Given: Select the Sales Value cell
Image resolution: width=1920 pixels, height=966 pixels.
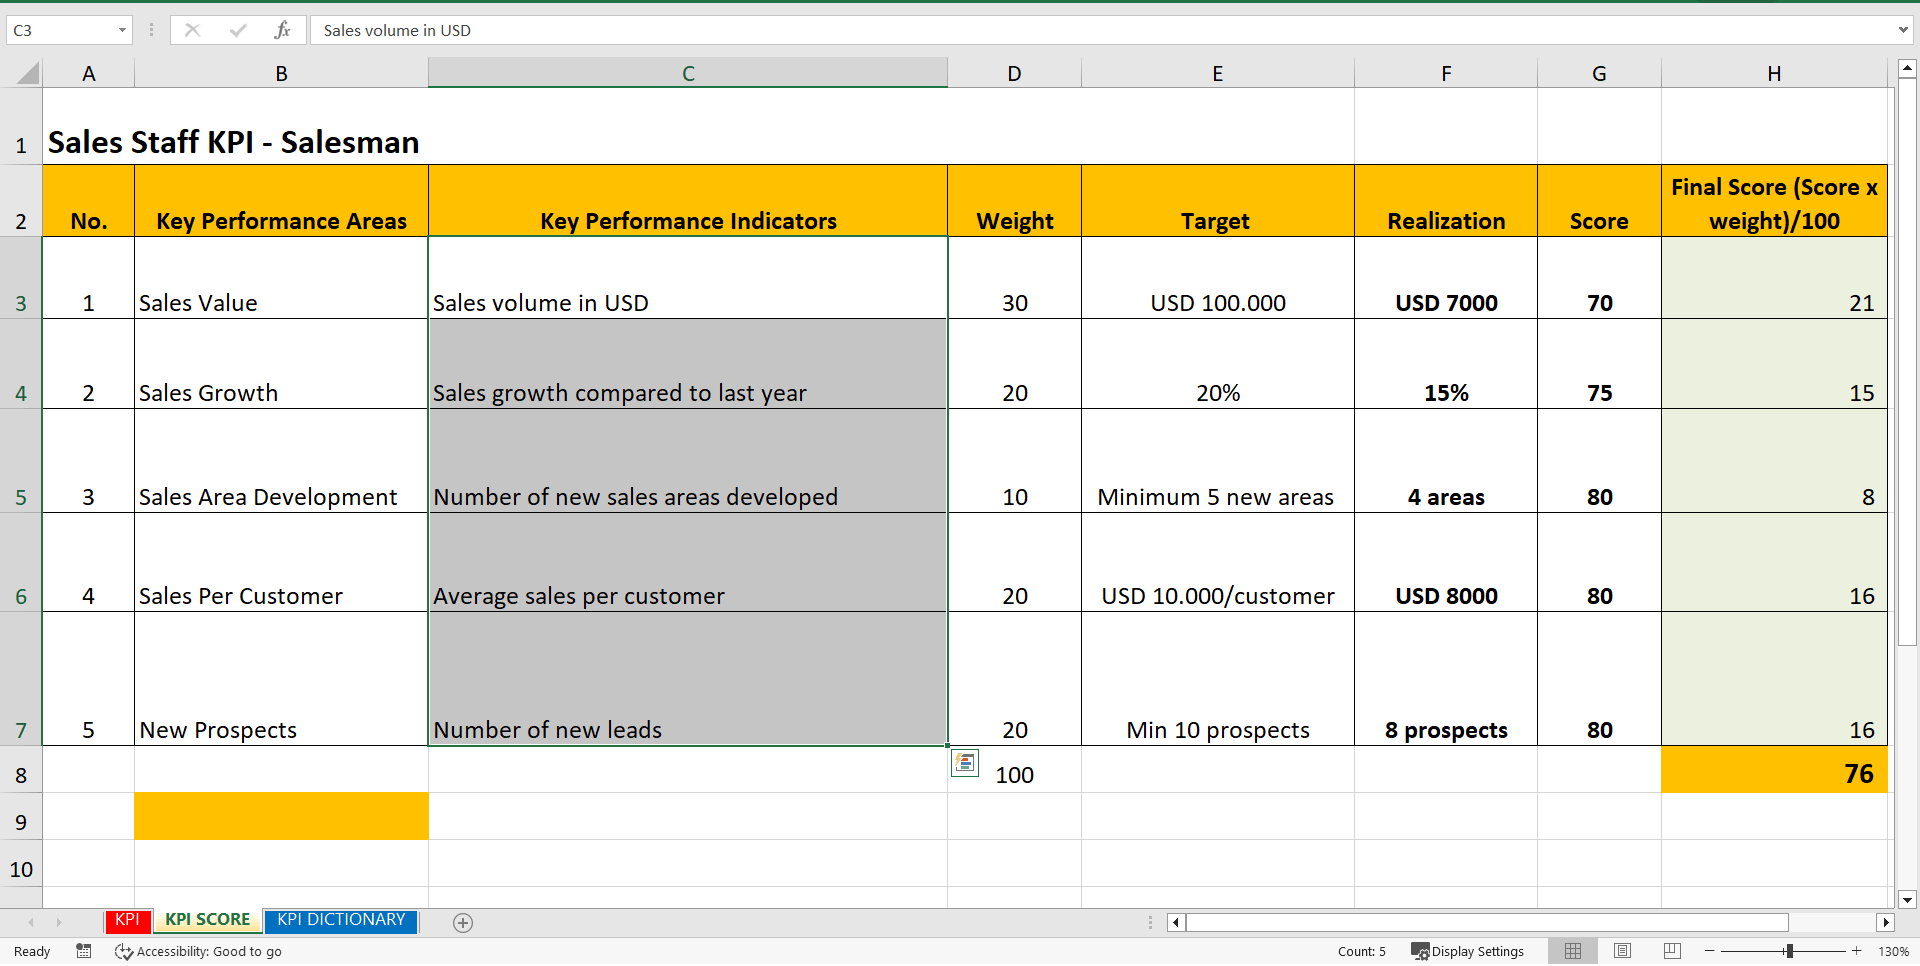Looking at the screenshot, I should tap(281, 278).
